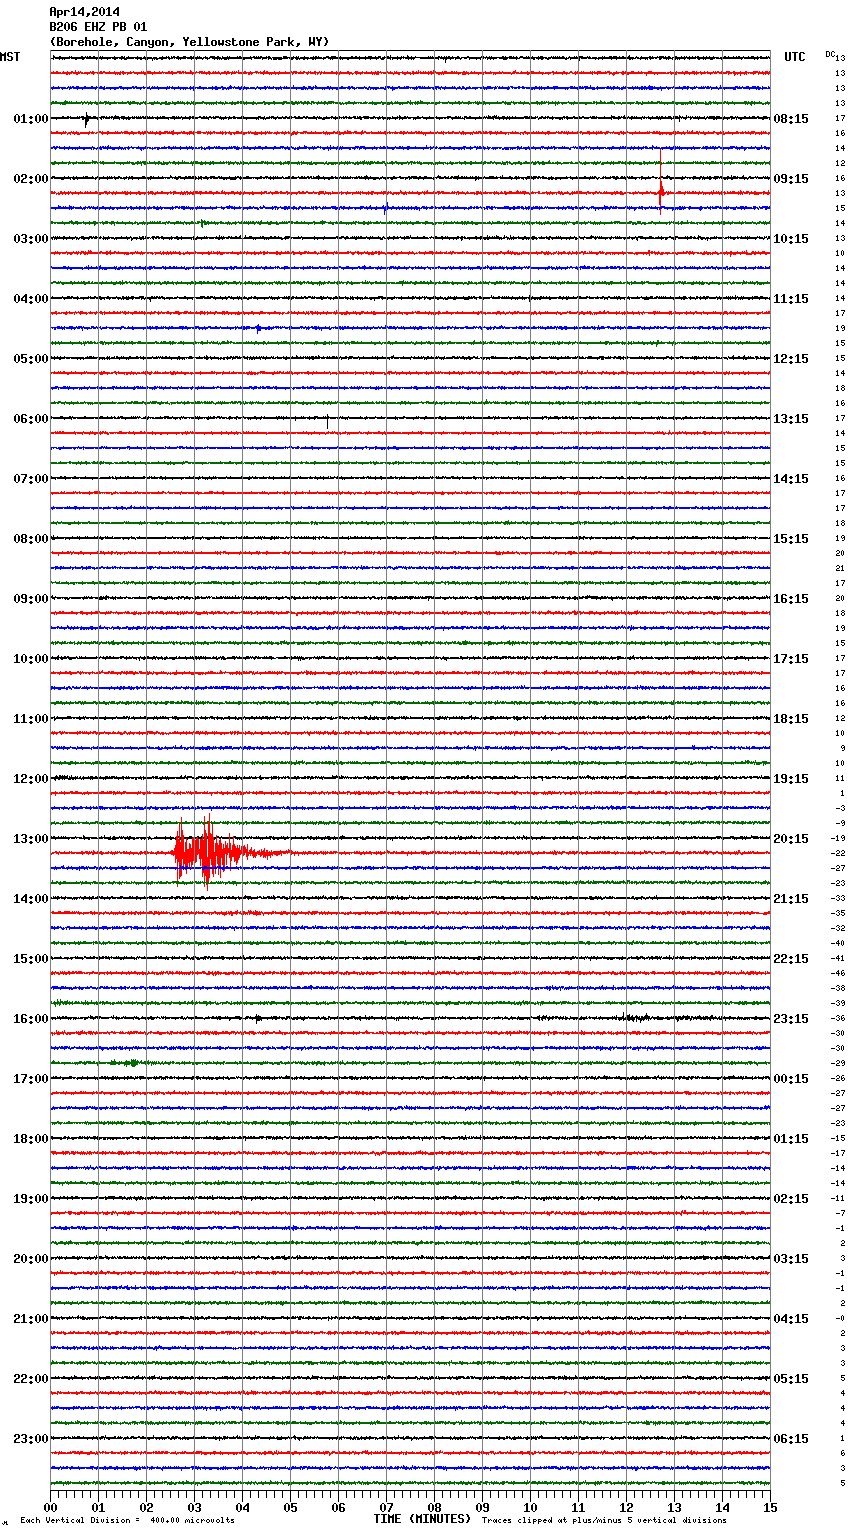Screen dimensions: 850x1534
Task: Click the '16:15' UTC time label
Action: point(791,599)
